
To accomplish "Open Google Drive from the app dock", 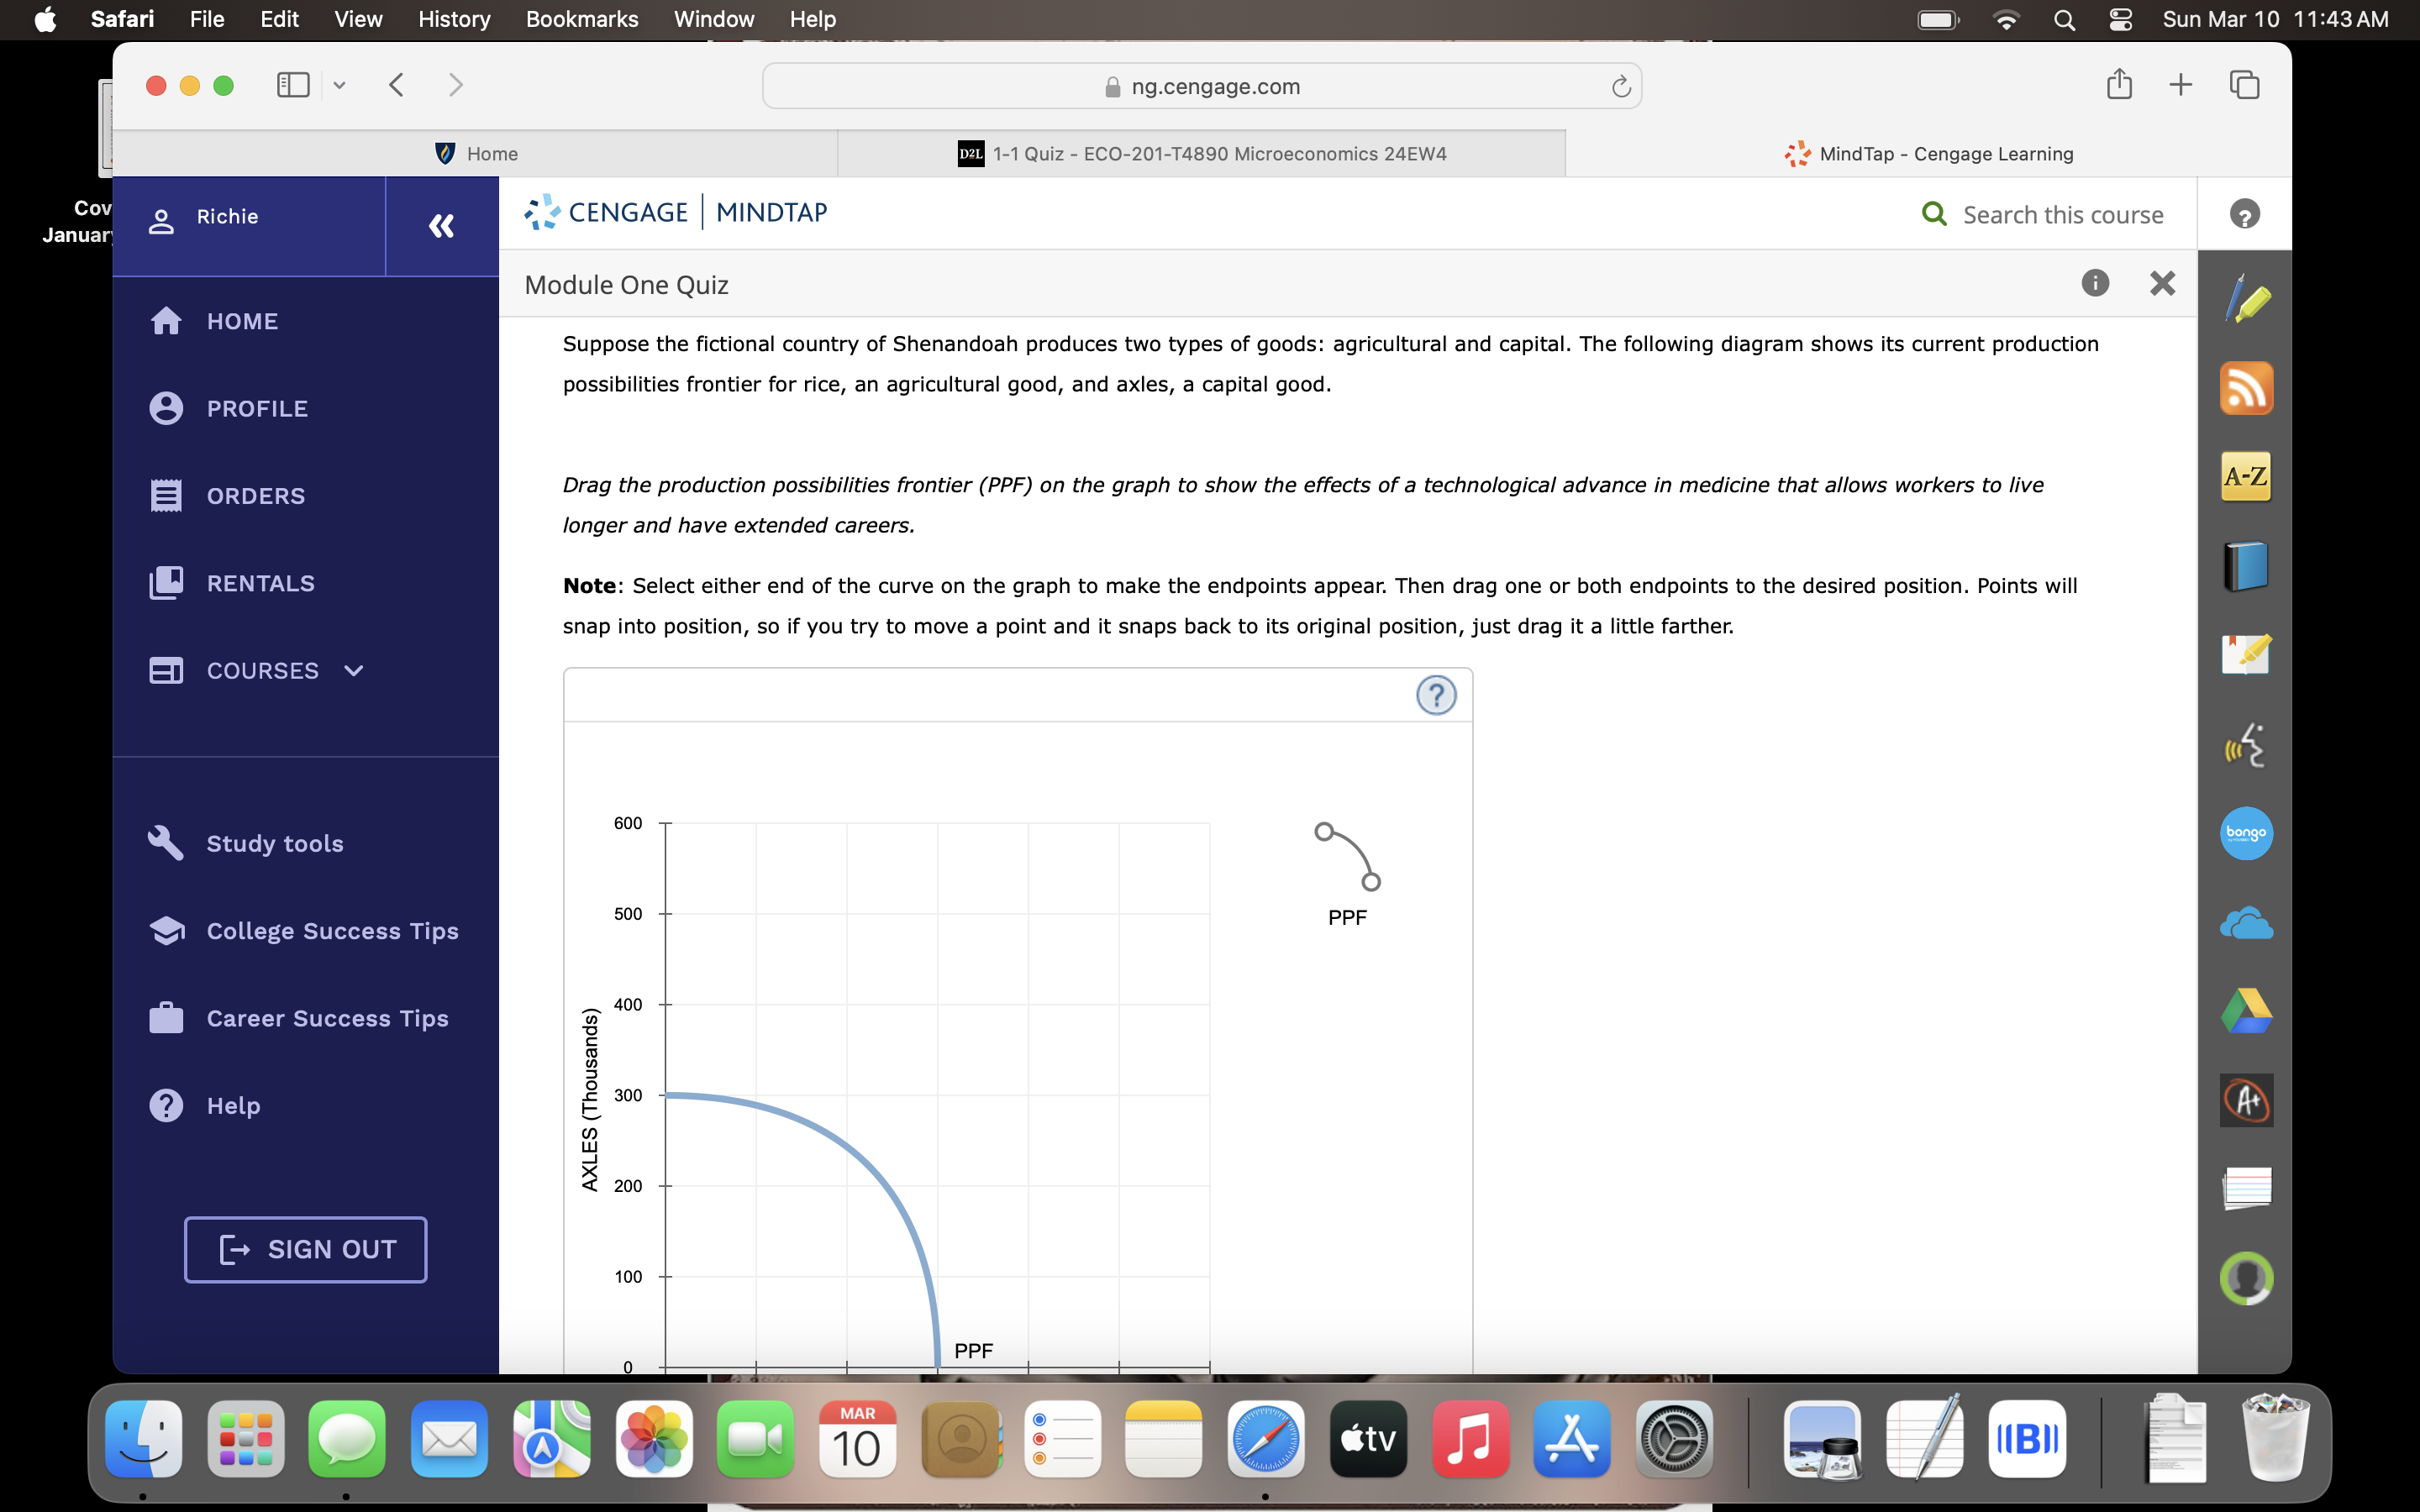I will [x=2247, y=1010].
